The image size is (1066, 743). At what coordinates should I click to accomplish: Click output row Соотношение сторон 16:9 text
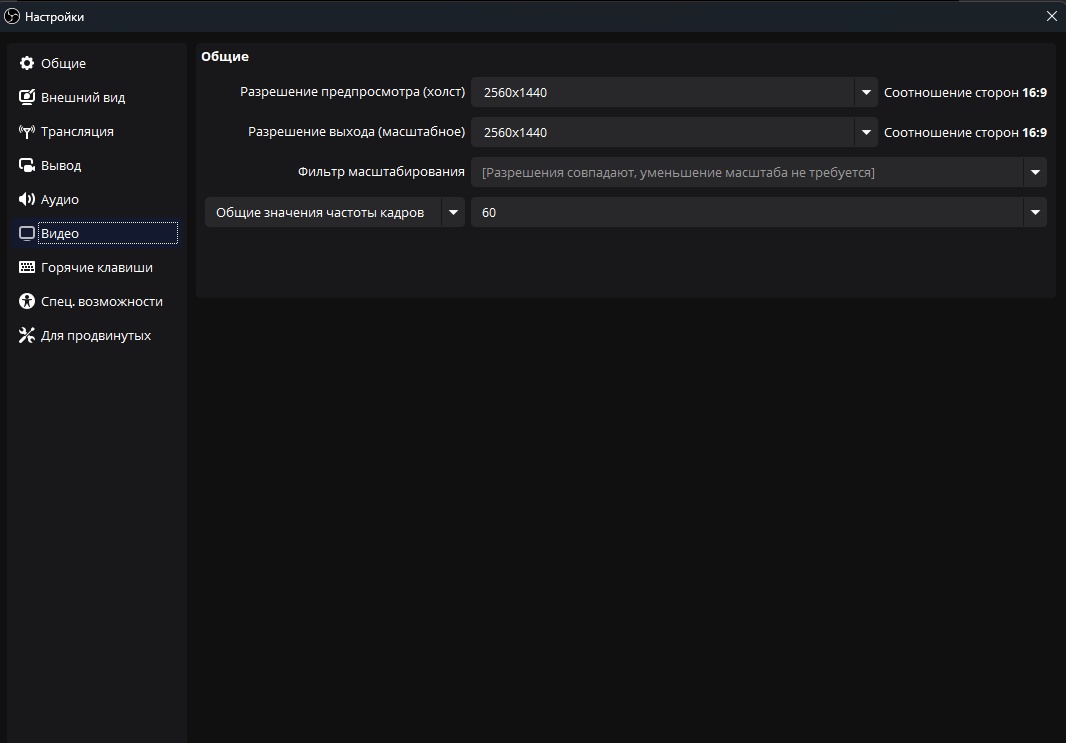coord(965,133)
